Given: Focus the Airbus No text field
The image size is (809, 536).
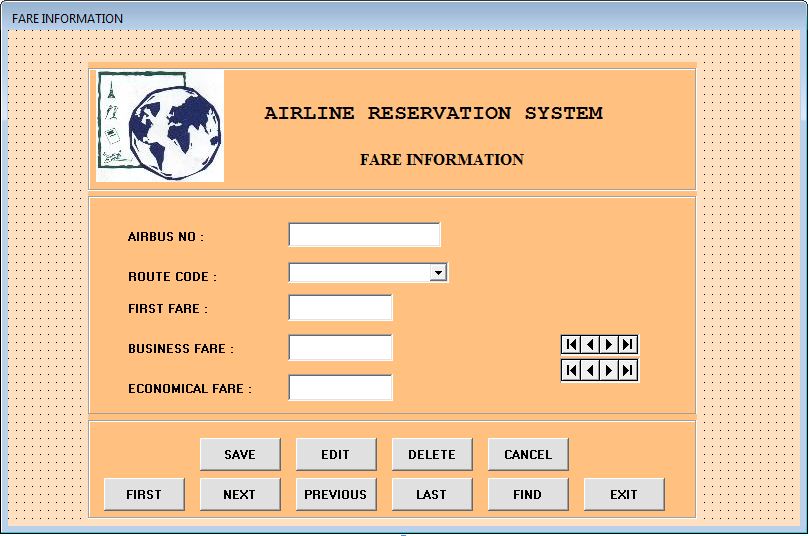Looking at the screenshot, I should pos(364,235).
